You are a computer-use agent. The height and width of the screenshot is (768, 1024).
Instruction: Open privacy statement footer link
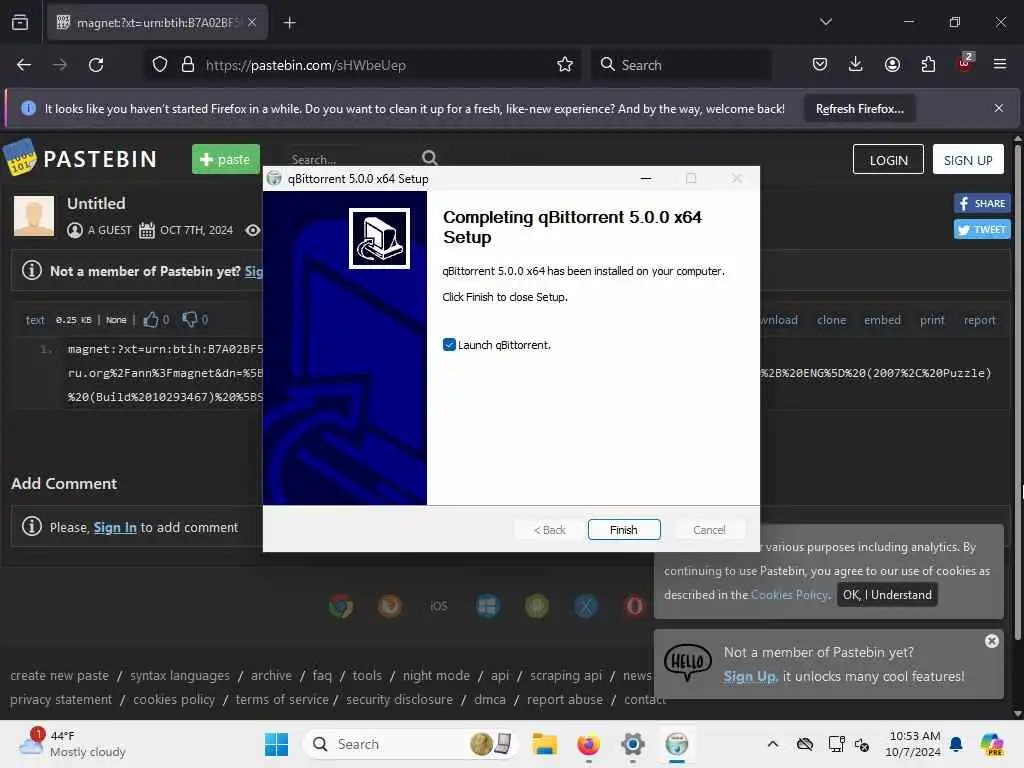[x=61, y=699]
